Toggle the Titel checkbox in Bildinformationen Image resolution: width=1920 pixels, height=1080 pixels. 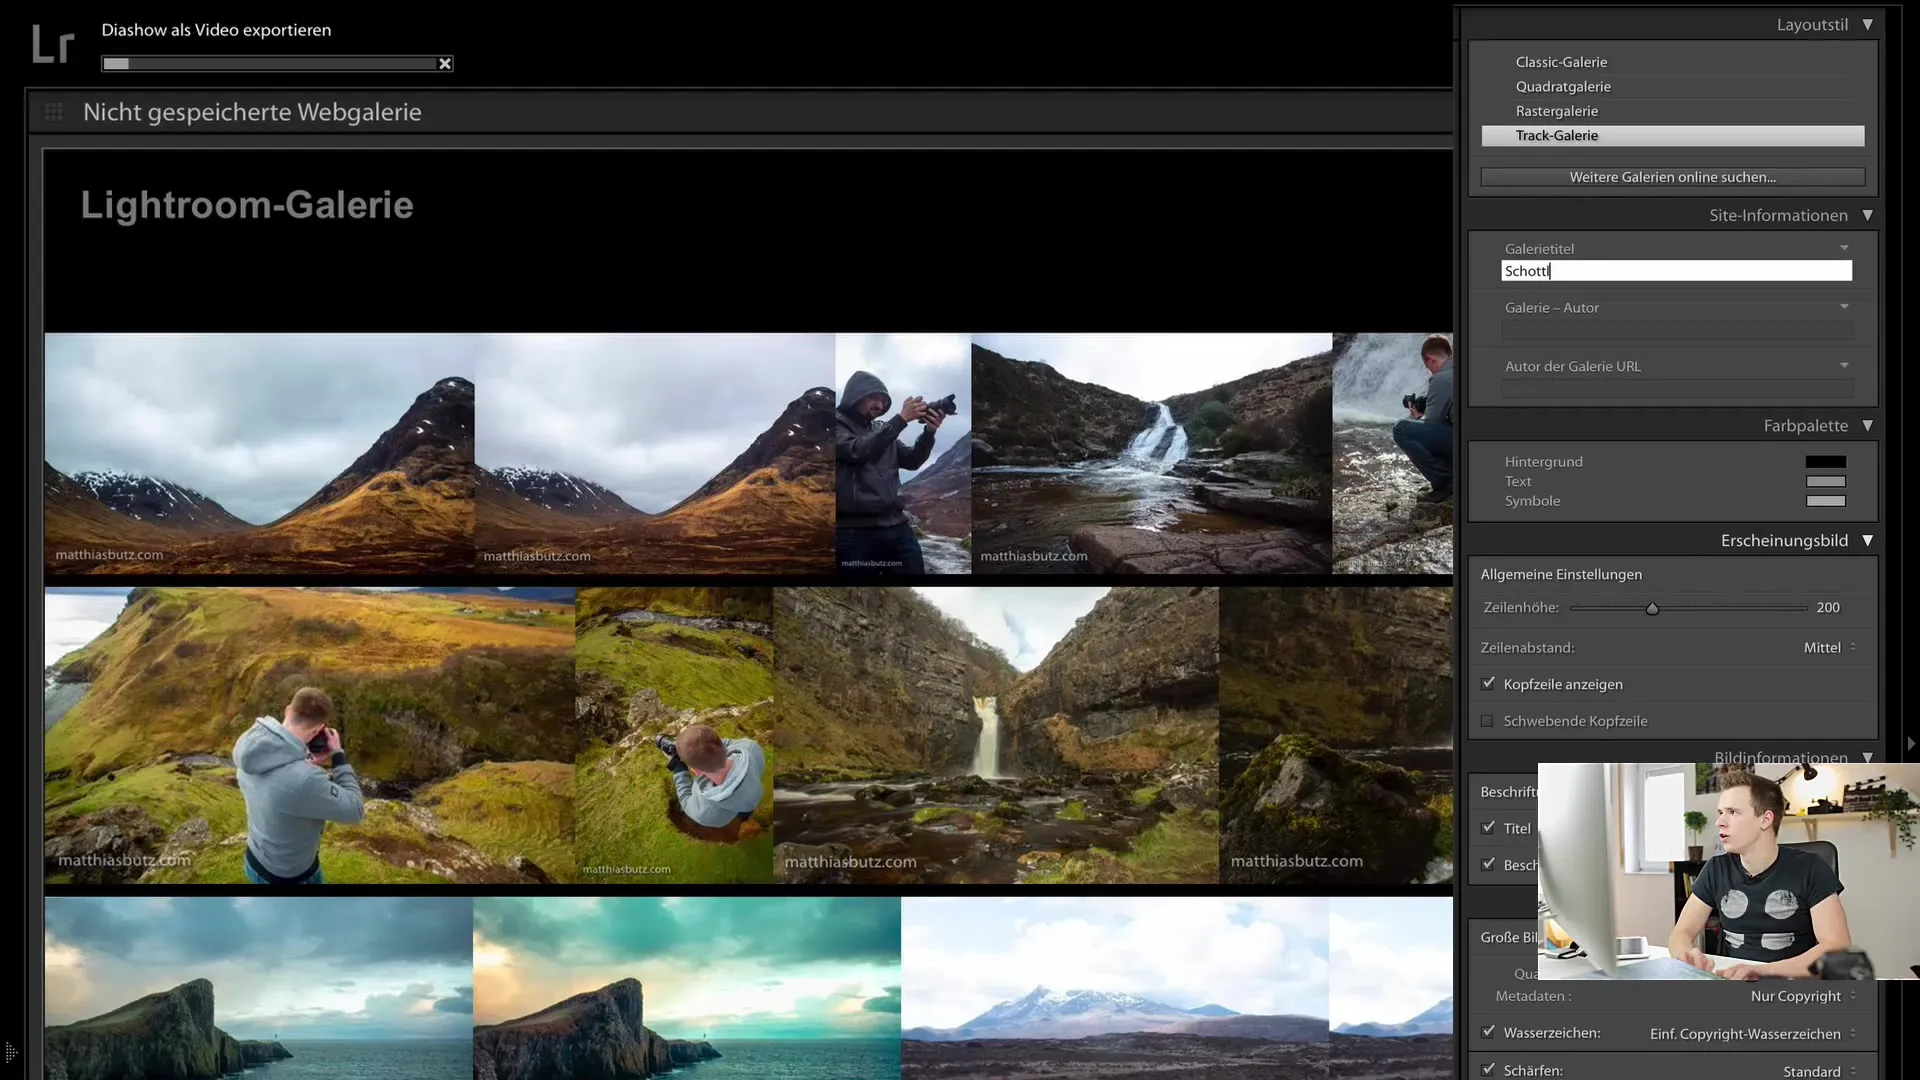(x=1487, y=827)
